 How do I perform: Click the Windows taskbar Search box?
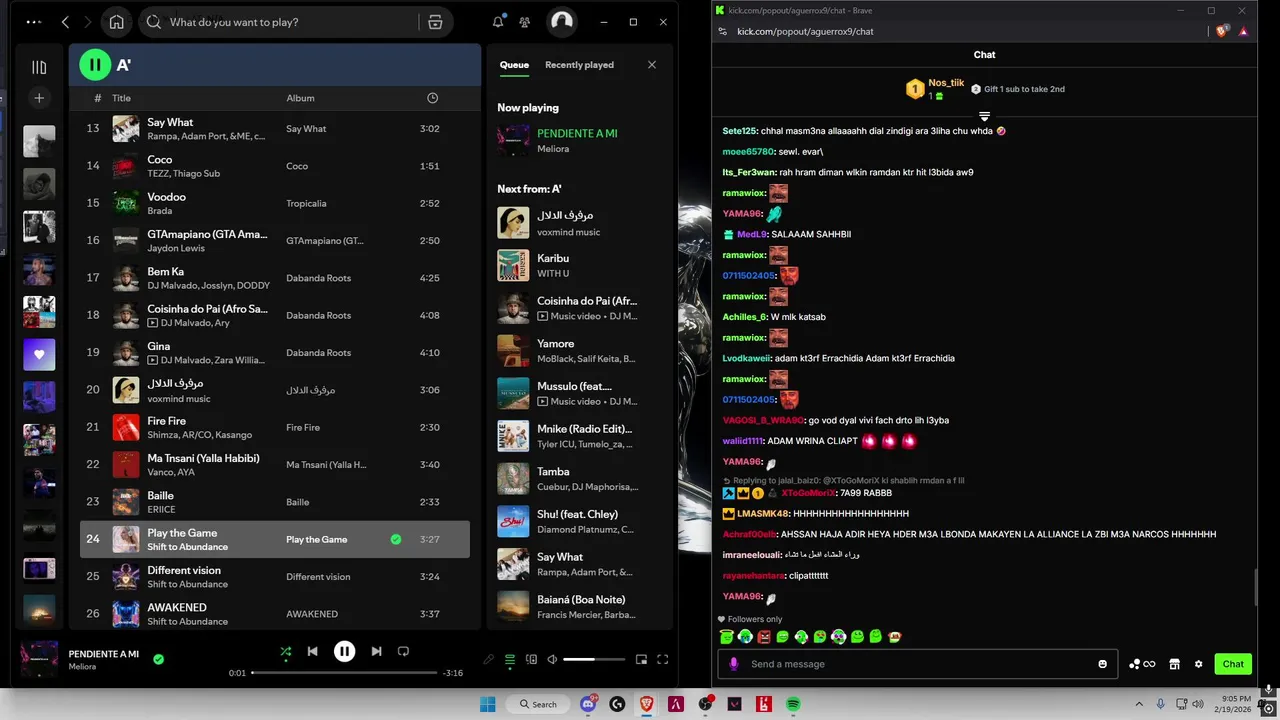[x=538, y=704]
